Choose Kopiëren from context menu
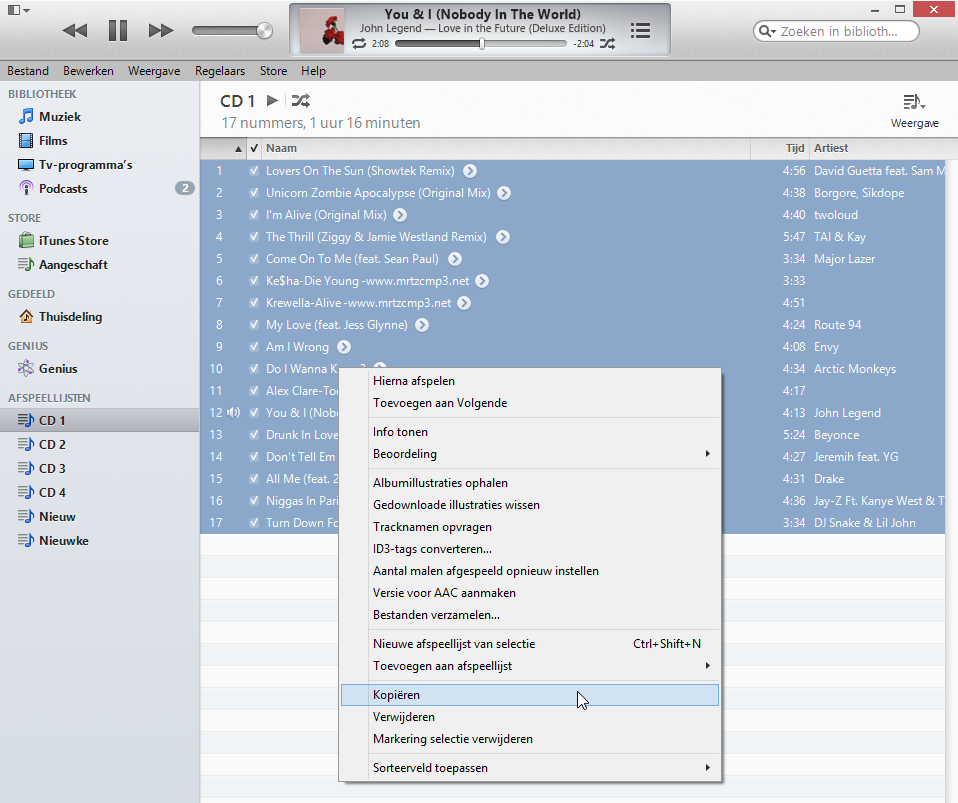Viewport: 958px width, 803px height. [x=530, y=695]
